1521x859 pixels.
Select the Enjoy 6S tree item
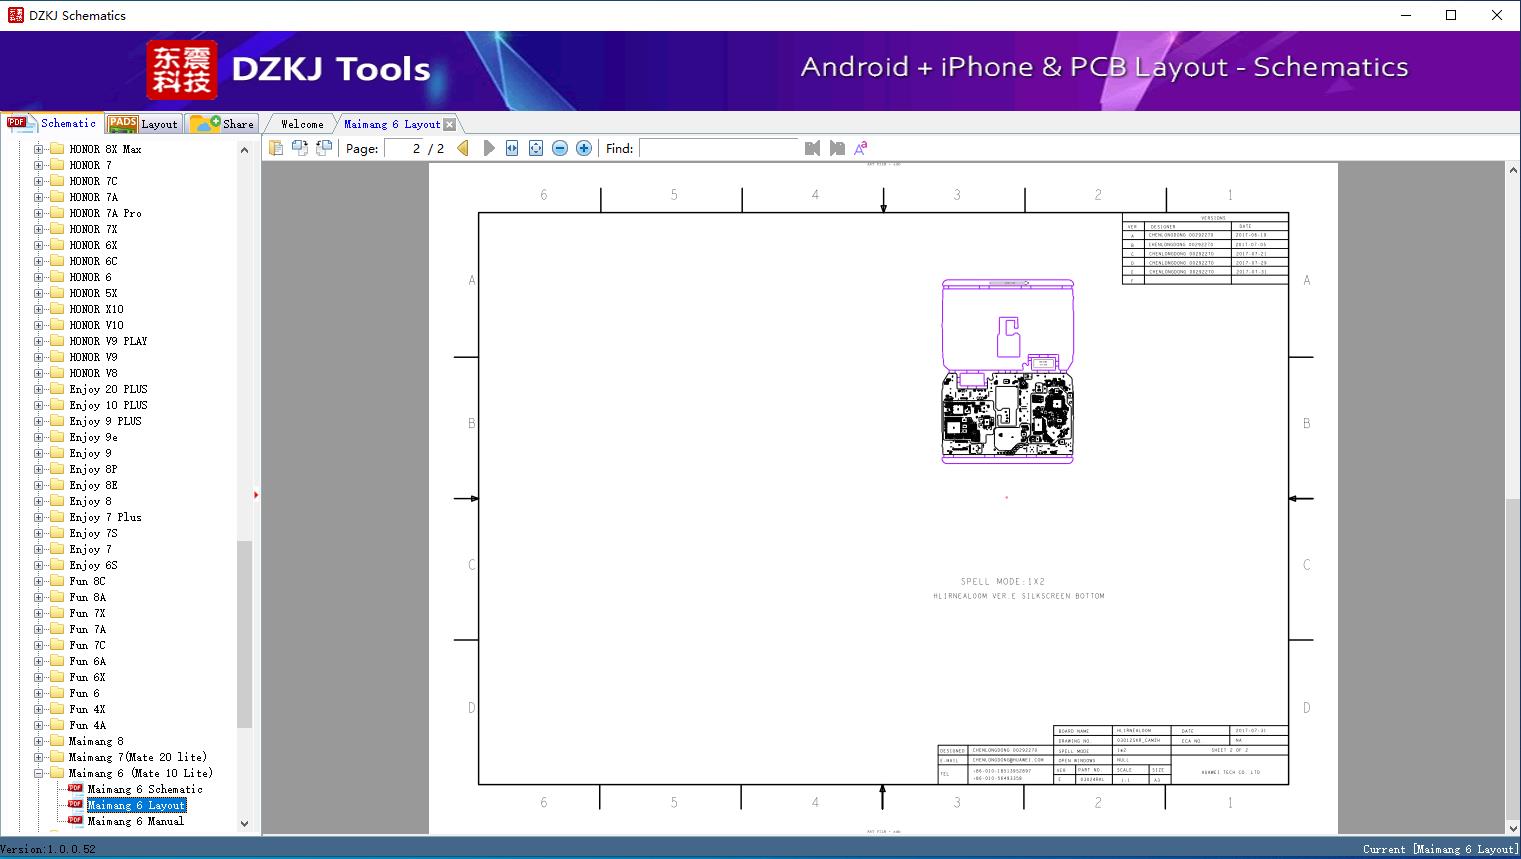[93, 565]
